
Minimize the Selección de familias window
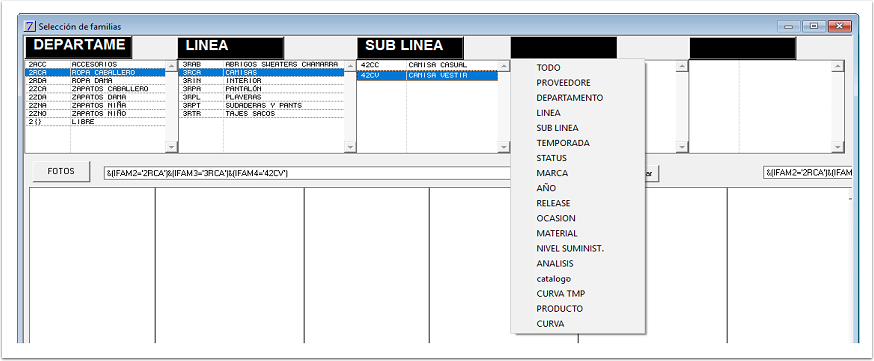click(789, 26)
